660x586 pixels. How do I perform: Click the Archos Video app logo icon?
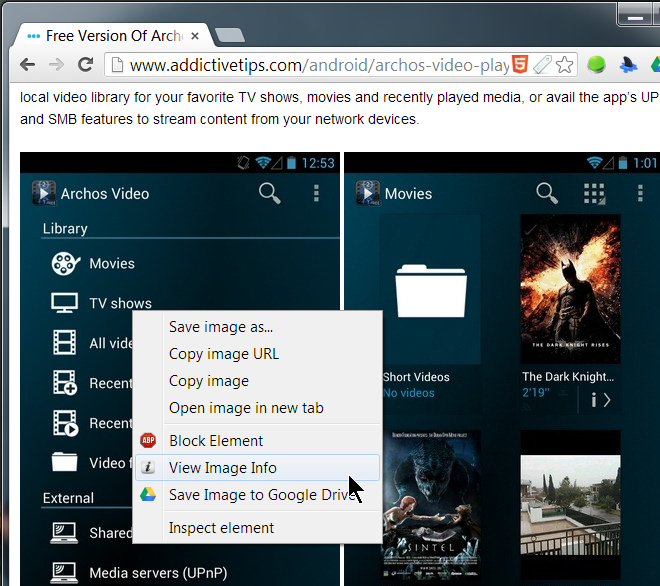(x=44, y=193)
